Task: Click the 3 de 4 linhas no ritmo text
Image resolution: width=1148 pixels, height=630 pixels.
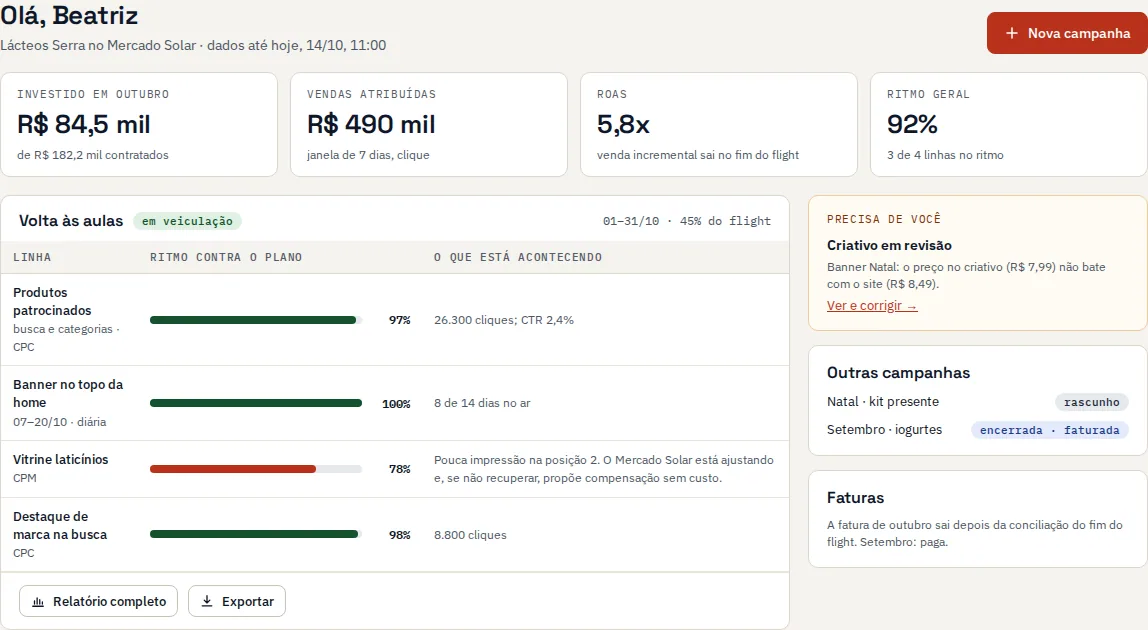Action: (945, 155)
